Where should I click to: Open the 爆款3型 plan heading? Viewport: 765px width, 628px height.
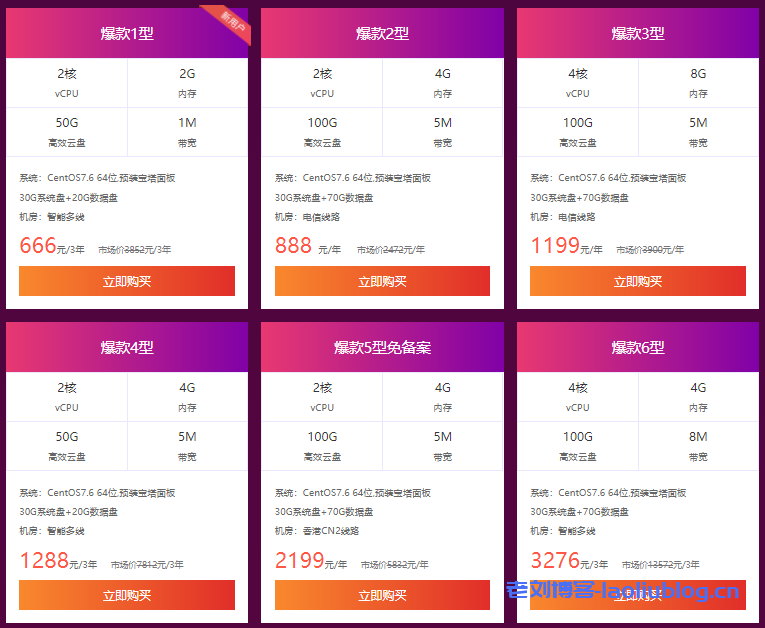[638, 34]
